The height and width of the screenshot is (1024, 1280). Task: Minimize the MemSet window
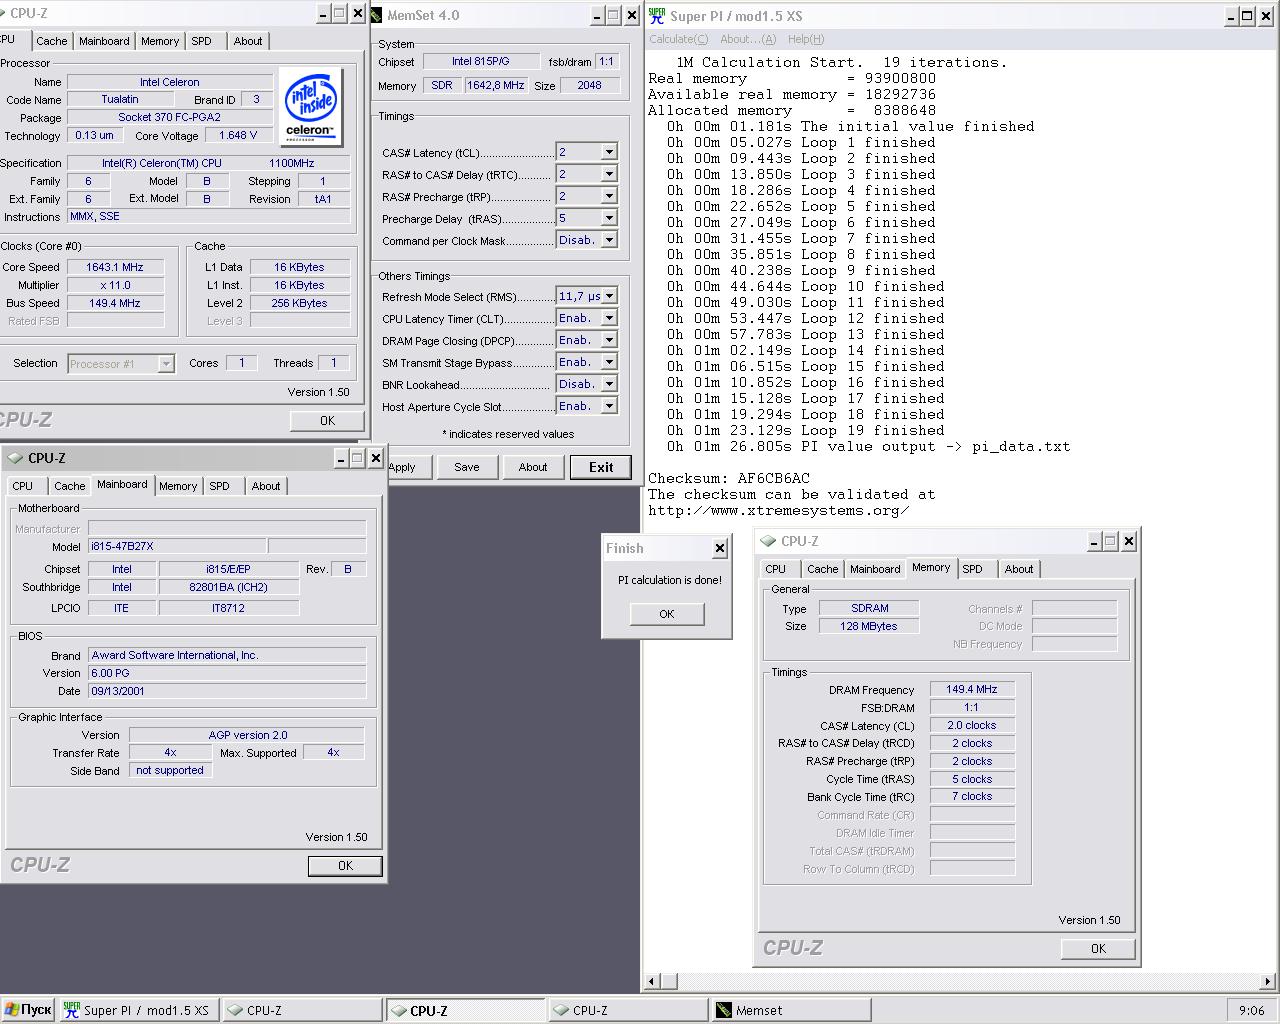coord(597,15)
